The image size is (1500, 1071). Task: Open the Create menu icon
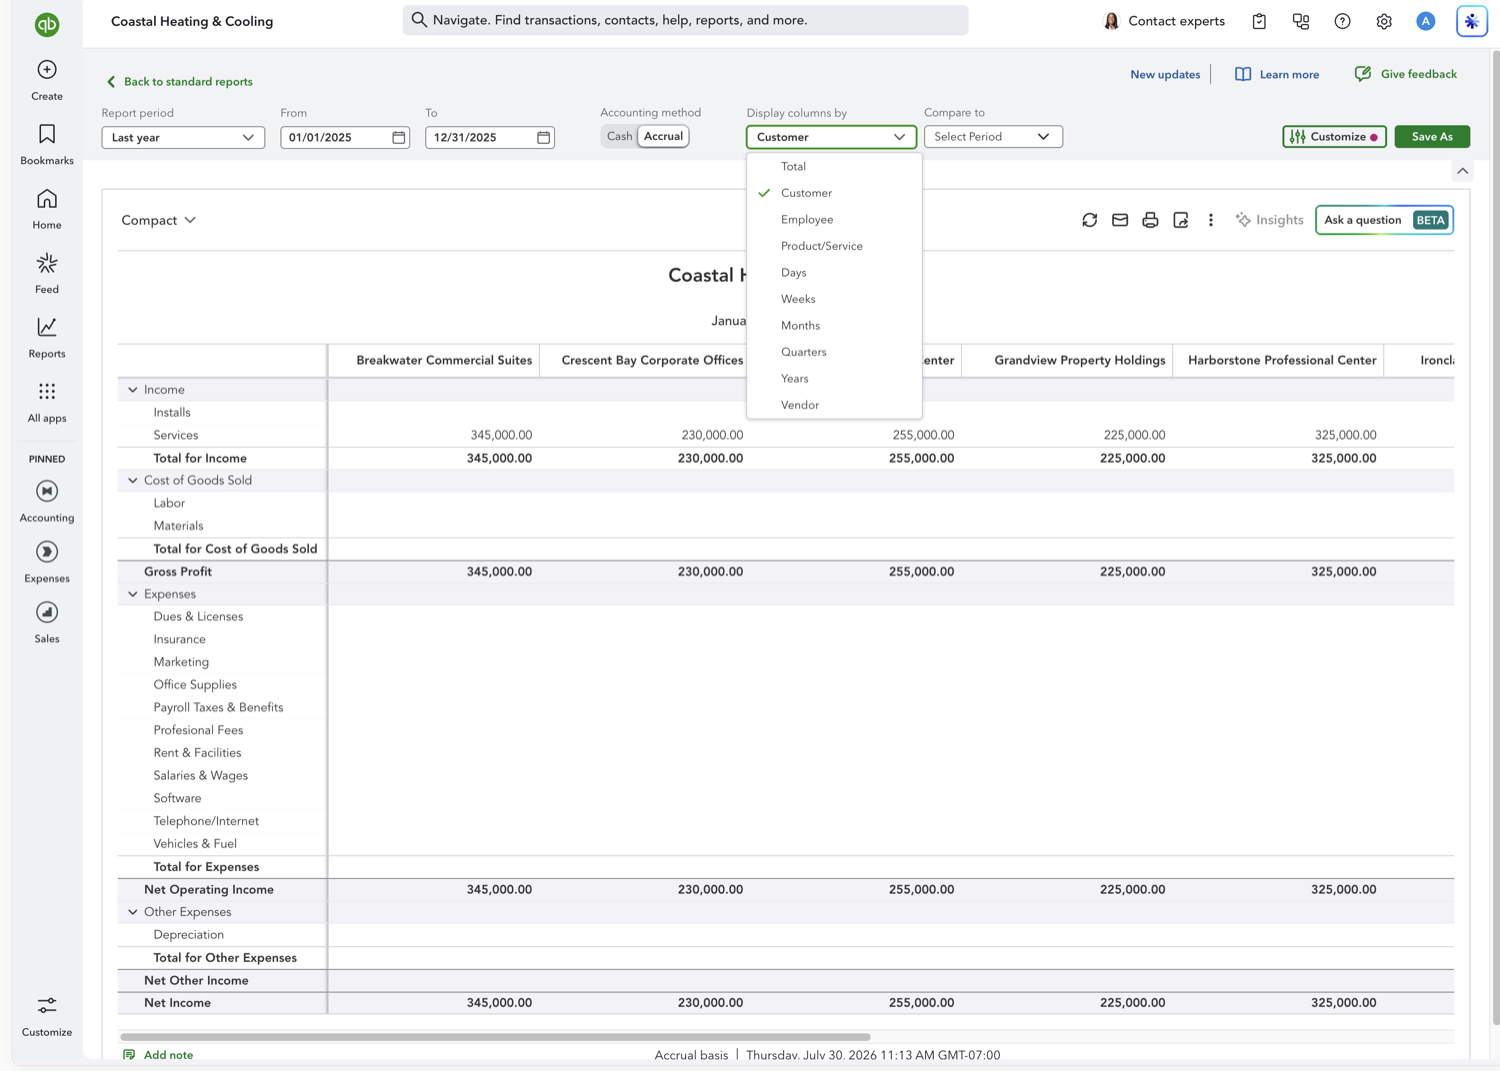(x=47, y=70)
